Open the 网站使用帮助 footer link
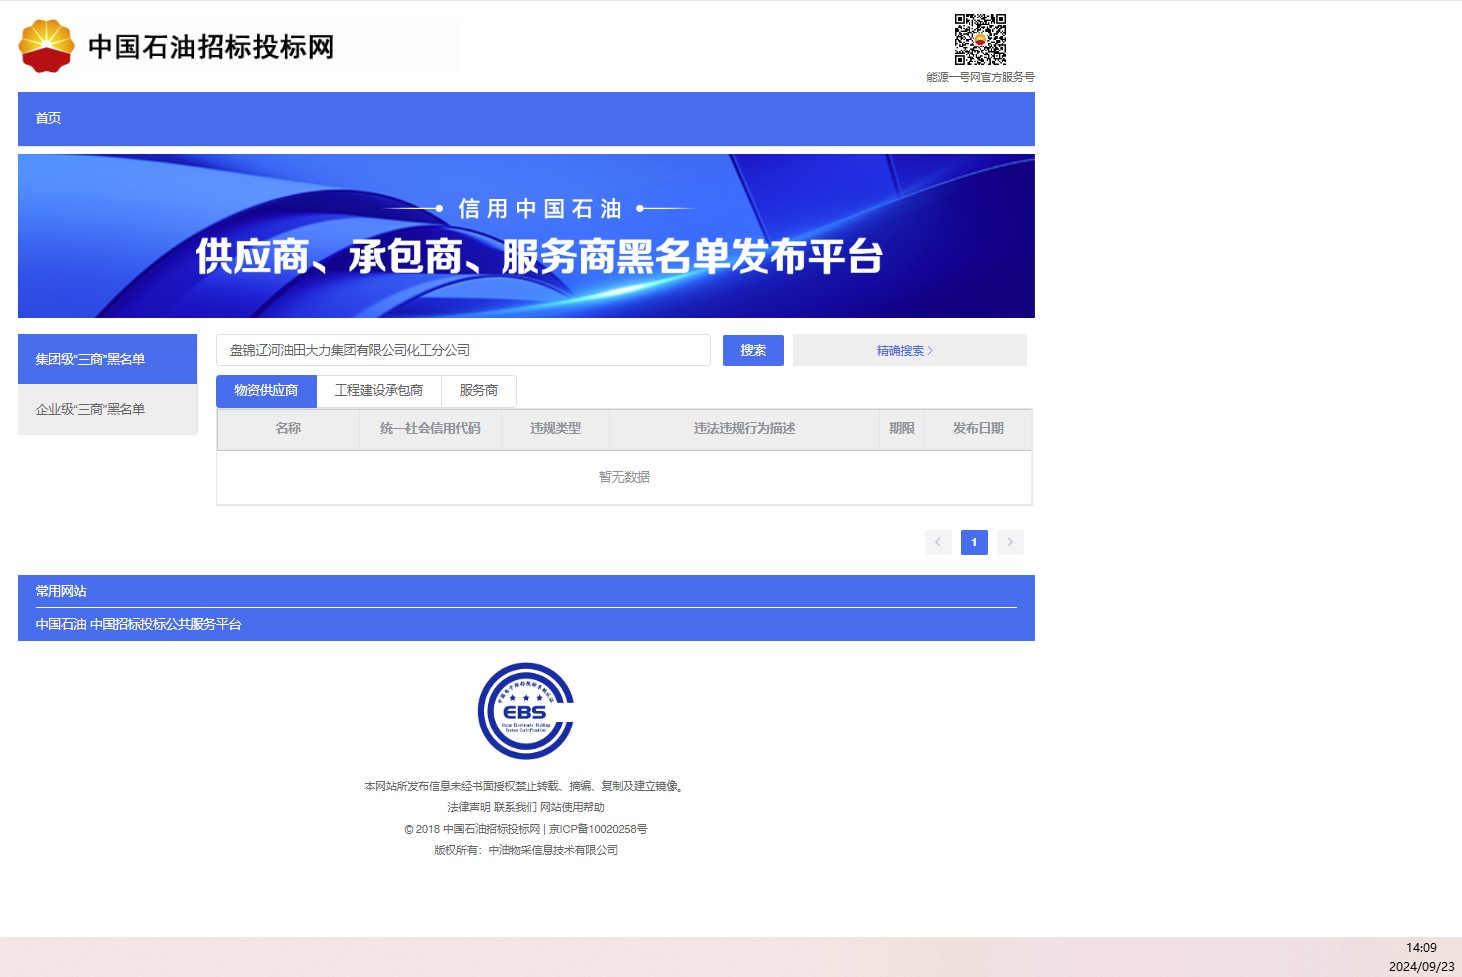1462x977 pixels. click(572, 807)
